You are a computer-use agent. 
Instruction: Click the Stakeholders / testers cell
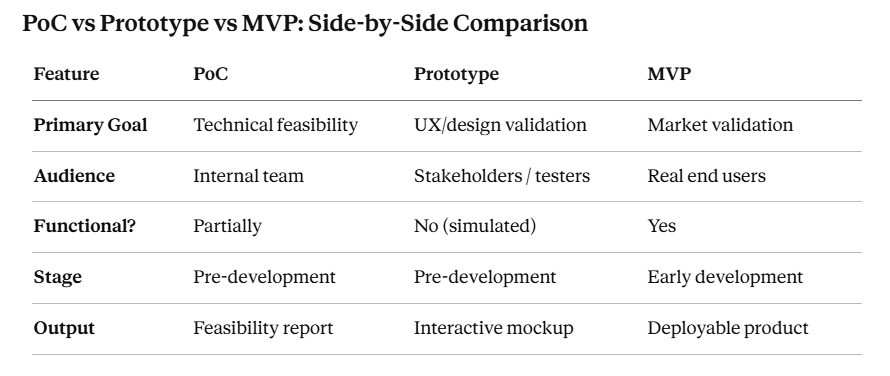click(502, 176)
